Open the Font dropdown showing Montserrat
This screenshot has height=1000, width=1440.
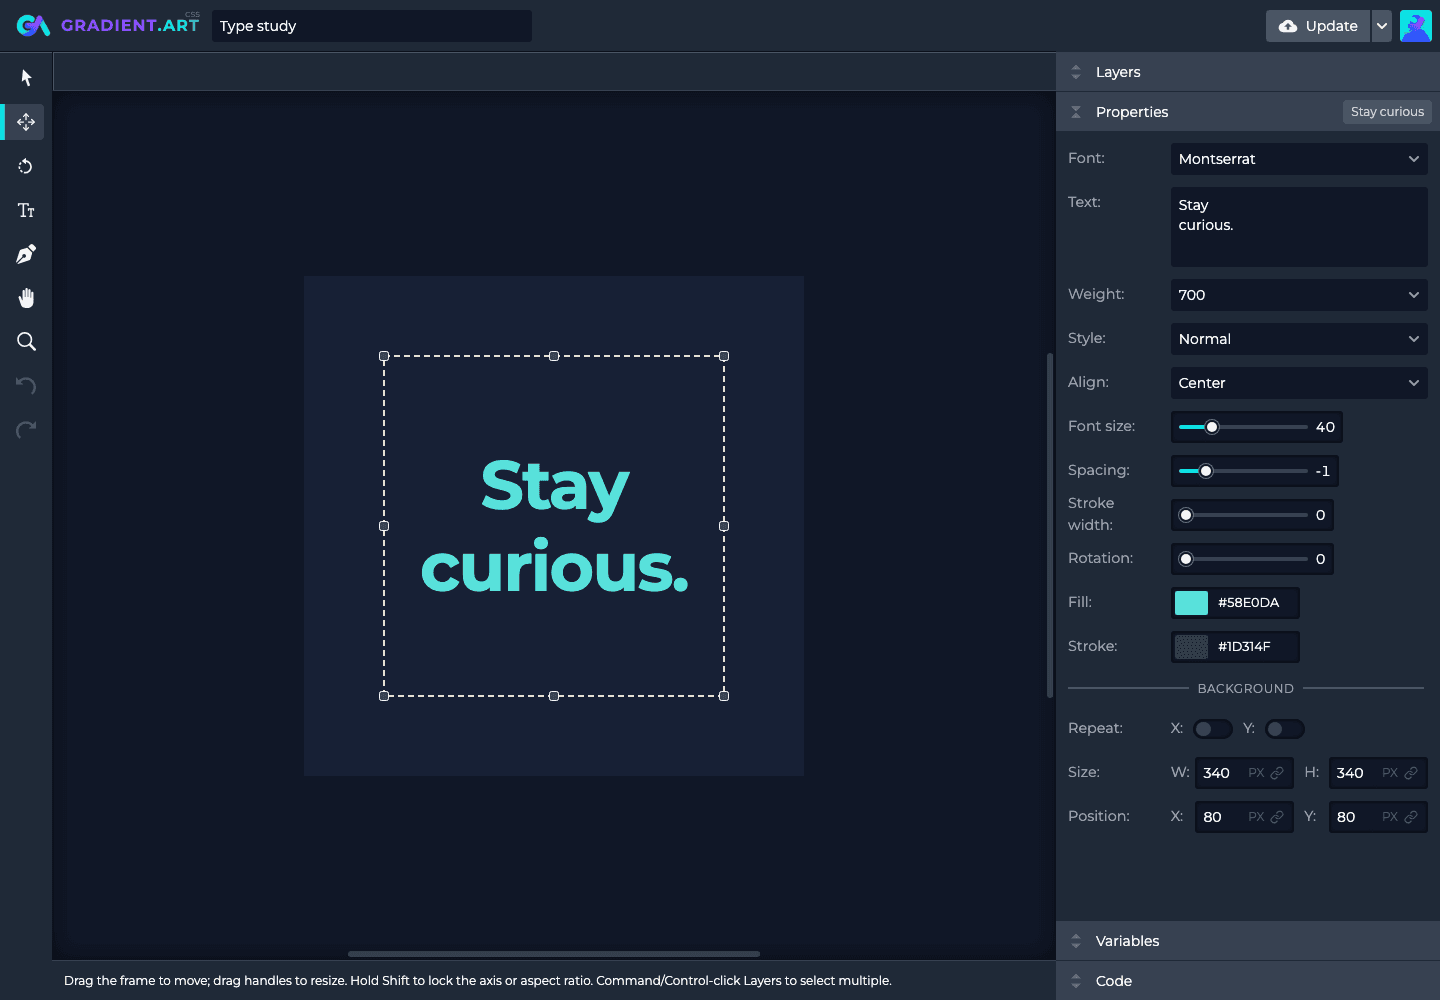coord(1299,159)
